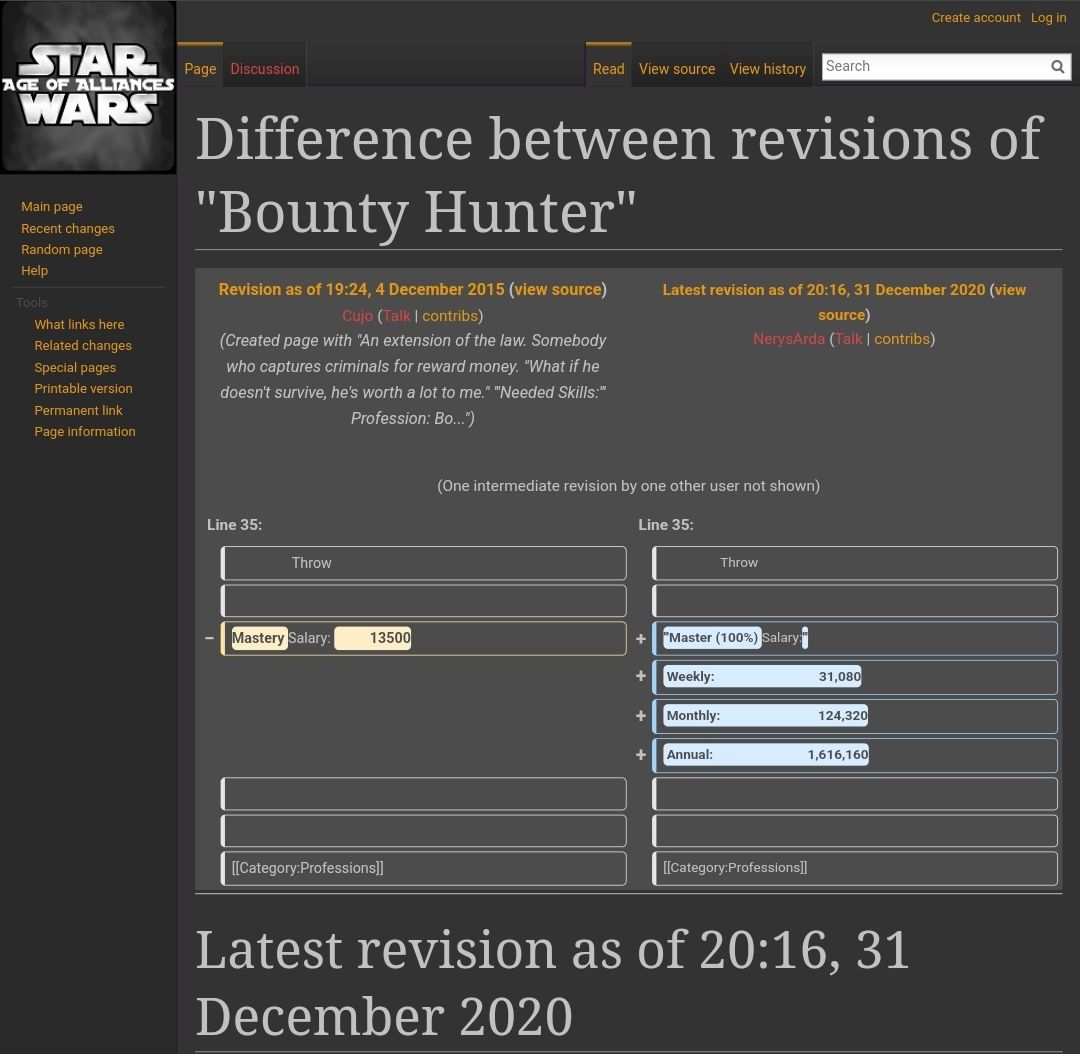Open the Special pages tool
Screen dimensions: 1080x1054
point(74,366)
